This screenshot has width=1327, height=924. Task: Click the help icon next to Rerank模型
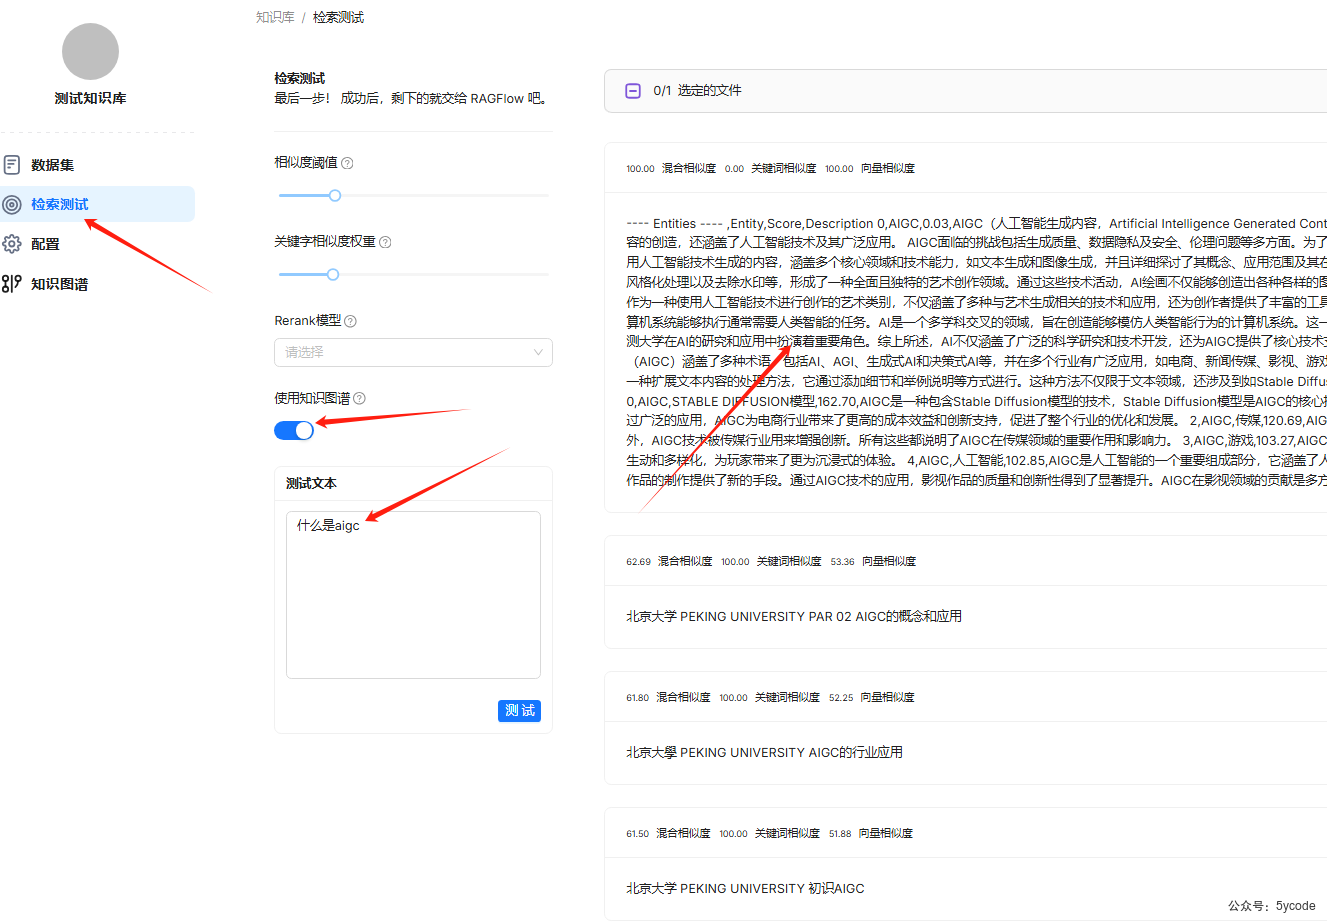(350, 321)
